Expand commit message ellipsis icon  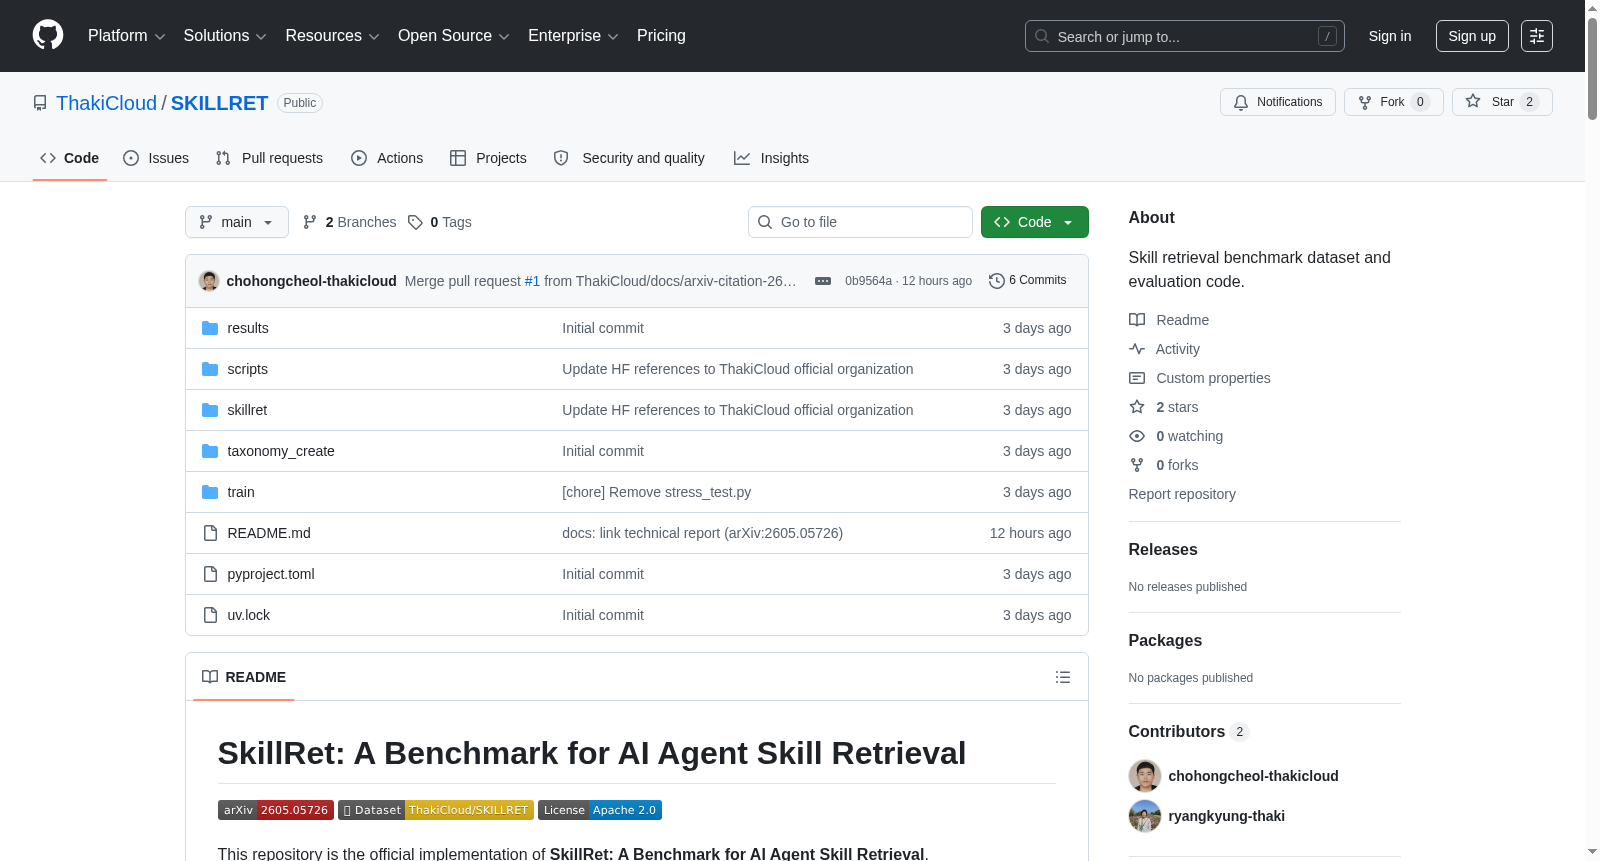coord(823,281)
